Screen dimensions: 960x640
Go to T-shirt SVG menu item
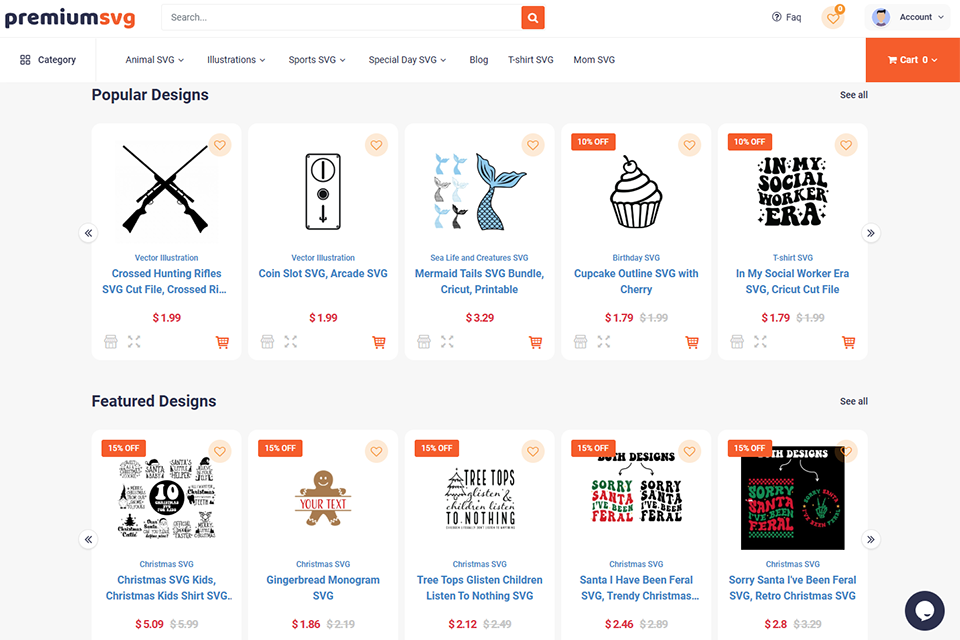[x=530, y=60]
